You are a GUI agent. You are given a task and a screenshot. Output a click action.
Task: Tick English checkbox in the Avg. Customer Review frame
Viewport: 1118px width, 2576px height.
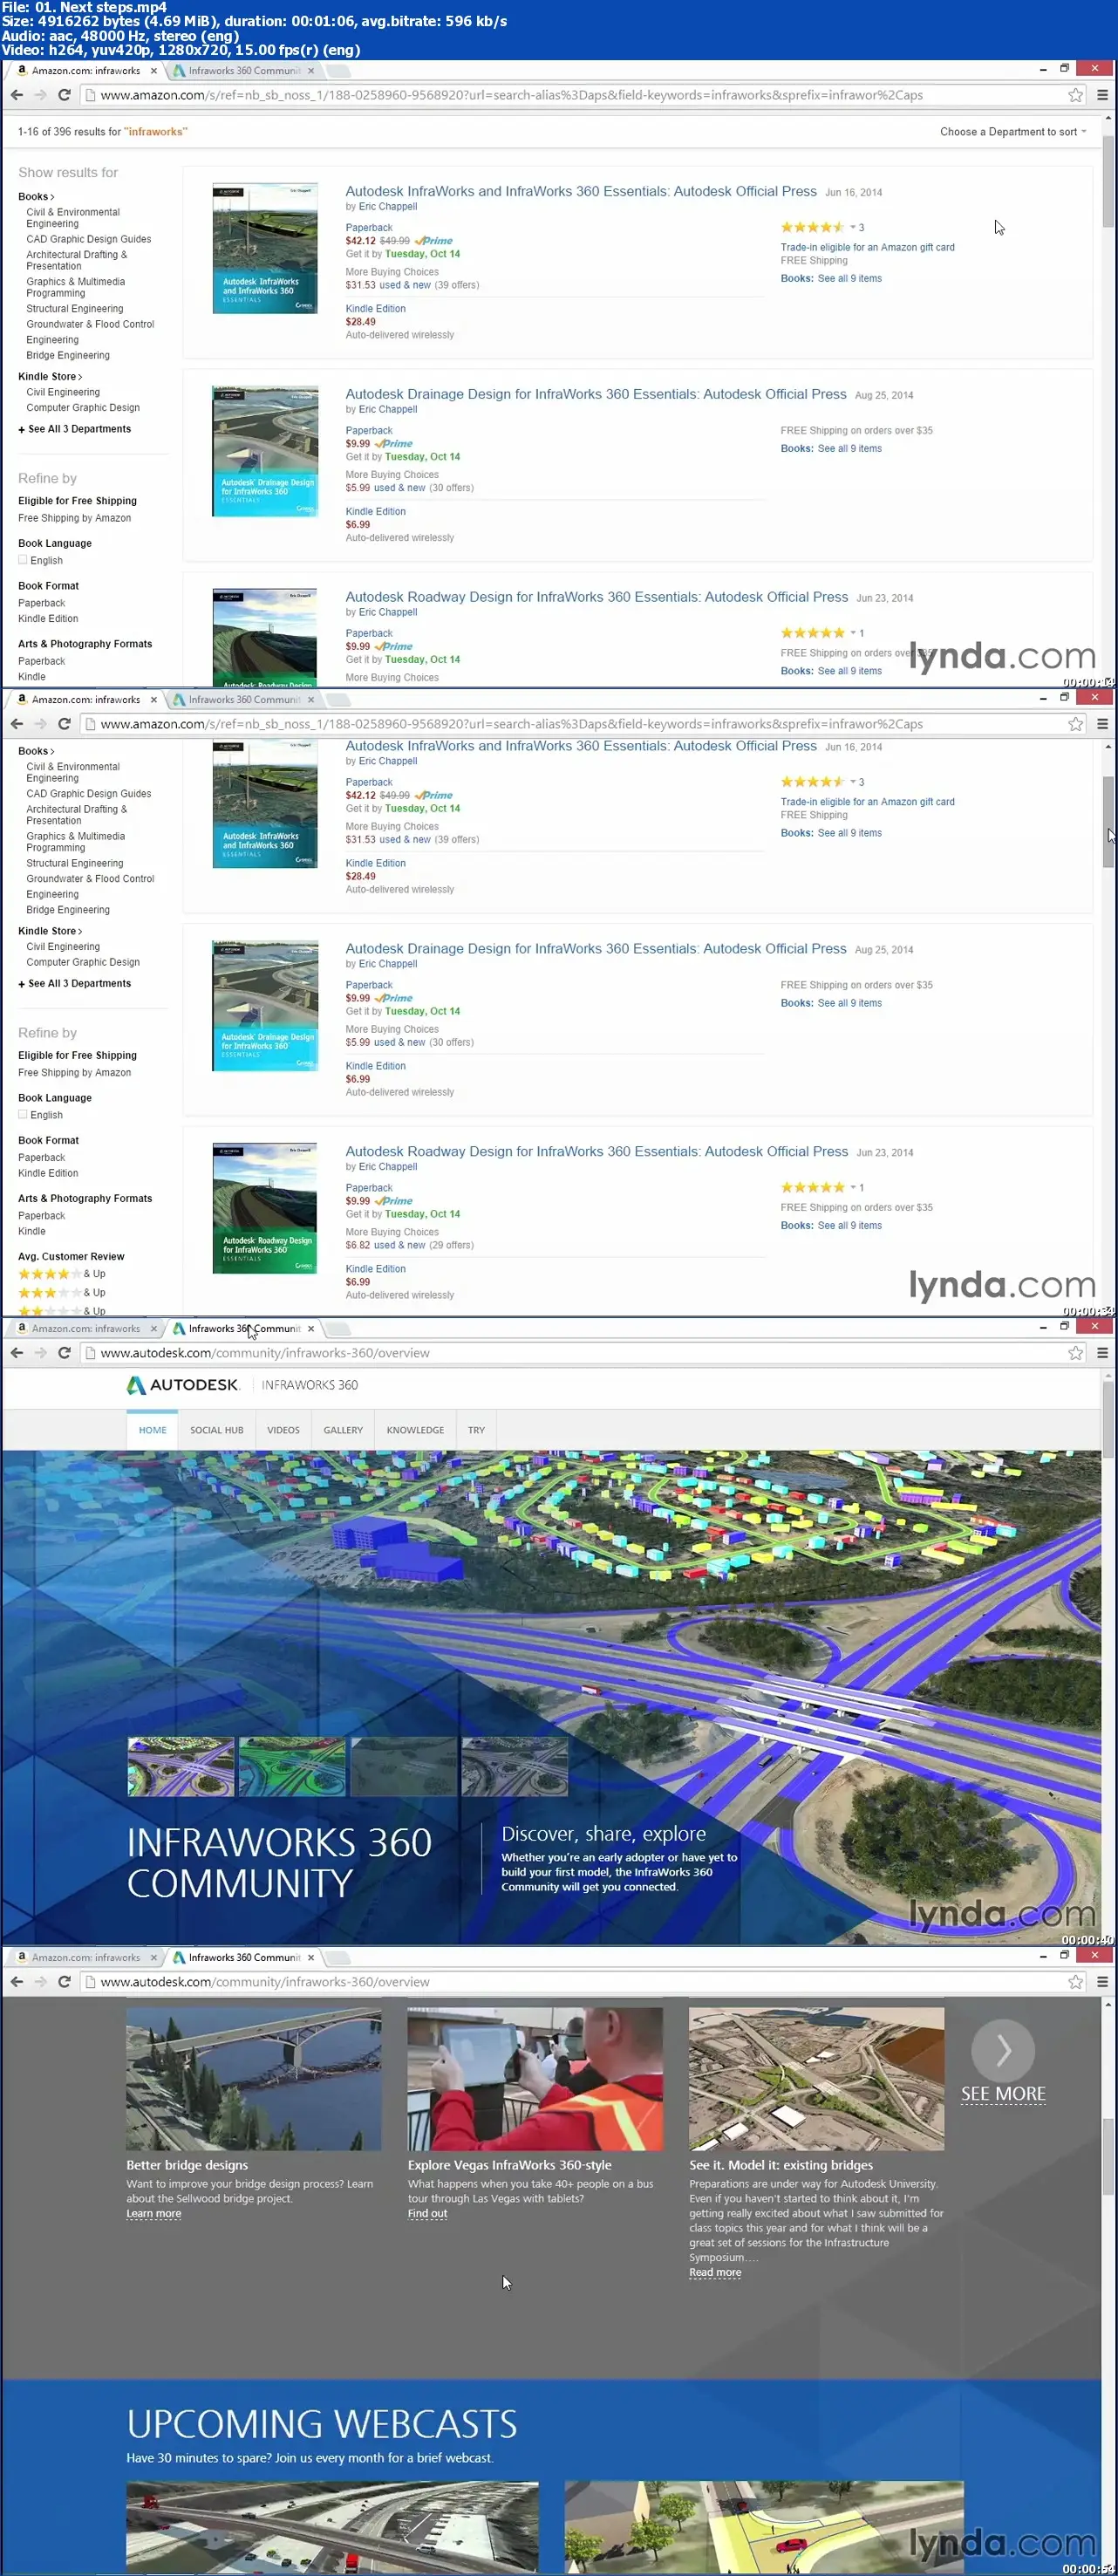(23, 1114)
